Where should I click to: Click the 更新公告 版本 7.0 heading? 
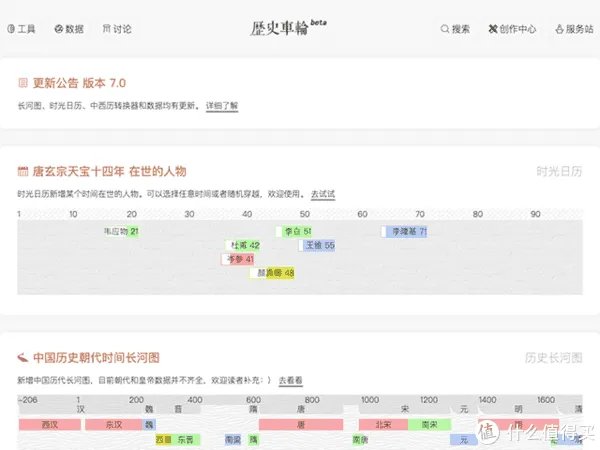tap(79, 83)
